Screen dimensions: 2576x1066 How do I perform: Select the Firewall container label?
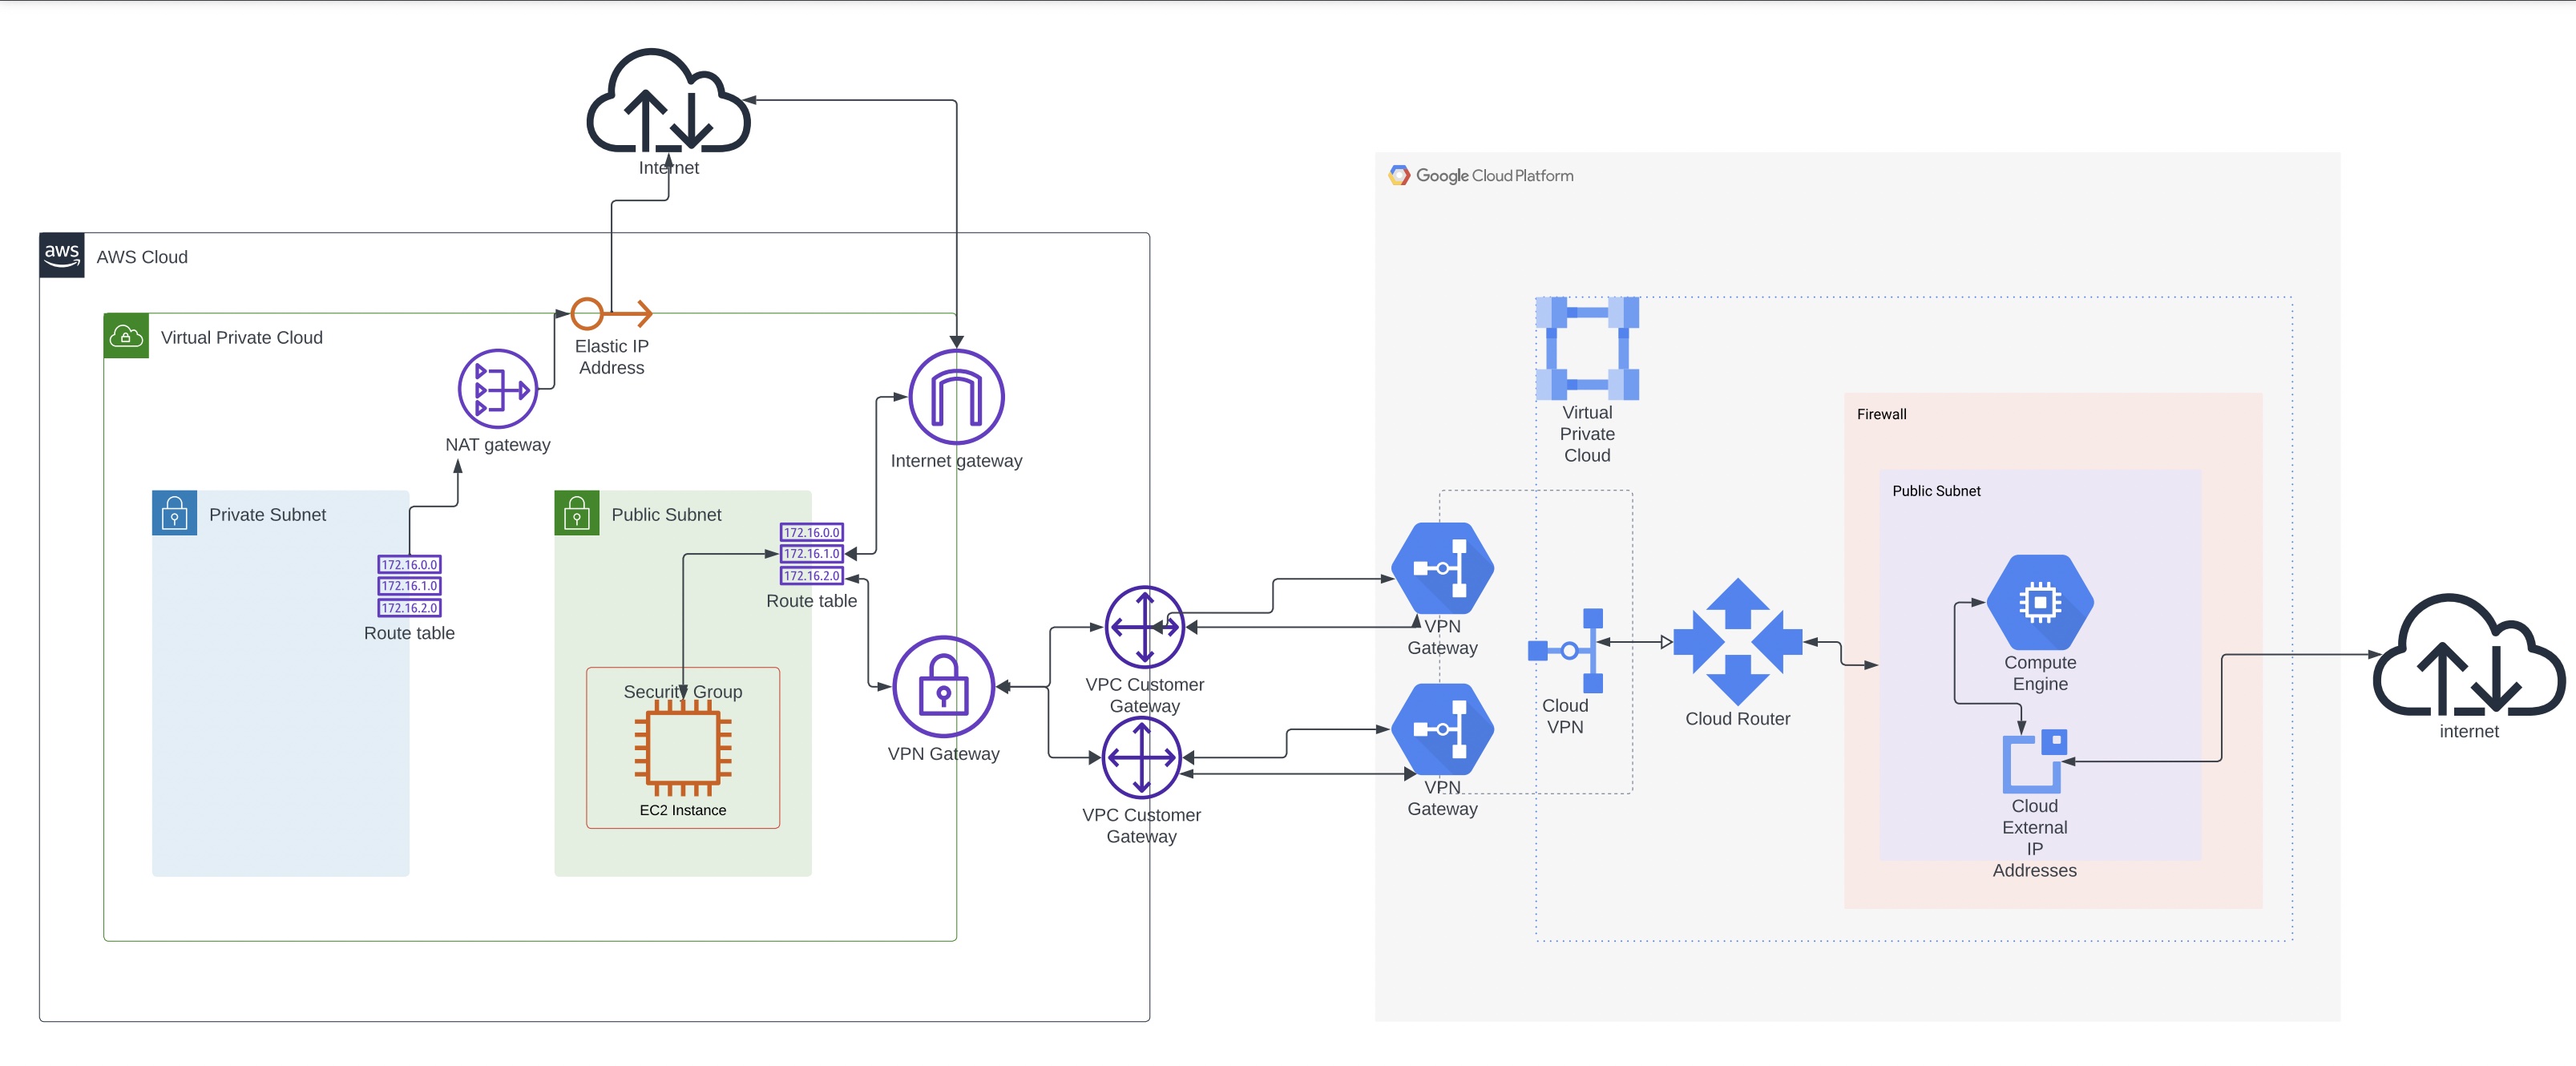(x=1880, y=414)
